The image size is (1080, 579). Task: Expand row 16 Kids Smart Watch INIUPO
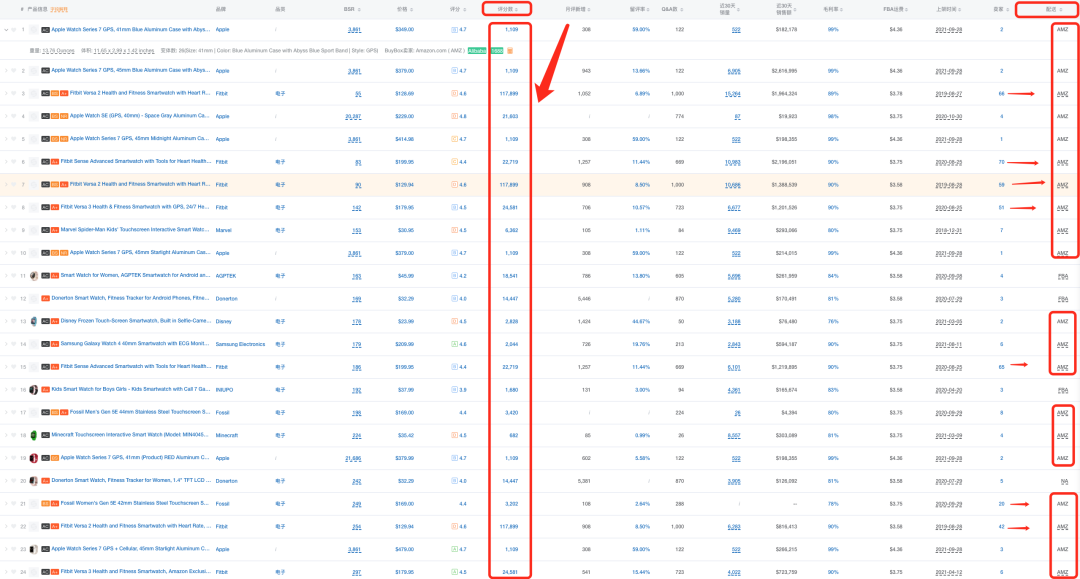pyautogui.click(x=6, y=389)
